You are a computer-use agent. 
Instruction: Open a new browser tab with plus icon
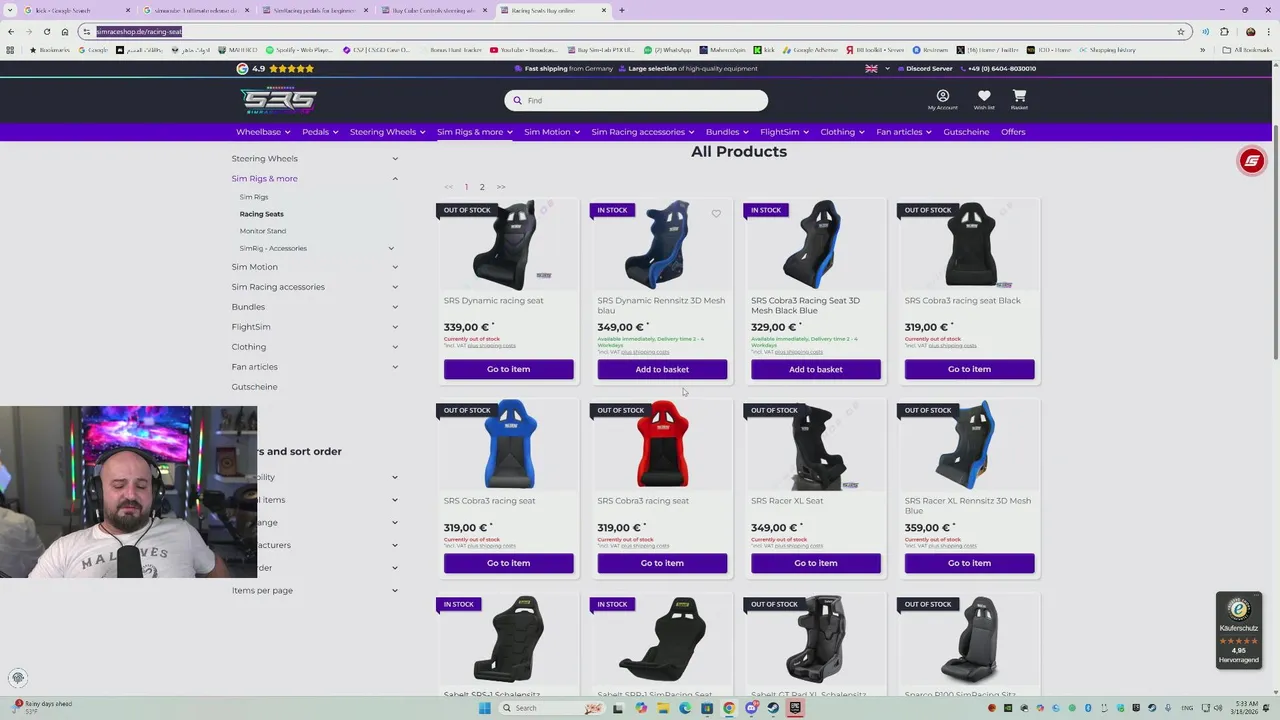coord(621,10)
